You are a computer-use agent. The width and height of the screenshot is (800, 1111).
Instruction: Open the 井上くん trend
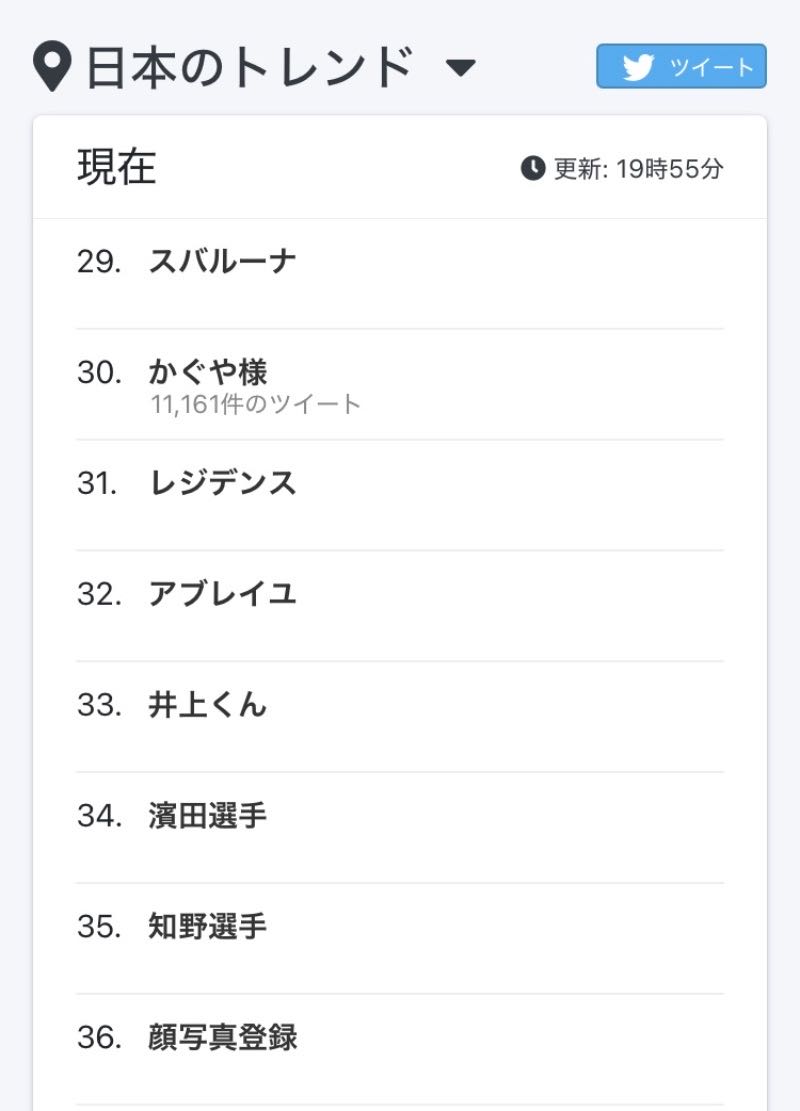click(x=208, y=706)
